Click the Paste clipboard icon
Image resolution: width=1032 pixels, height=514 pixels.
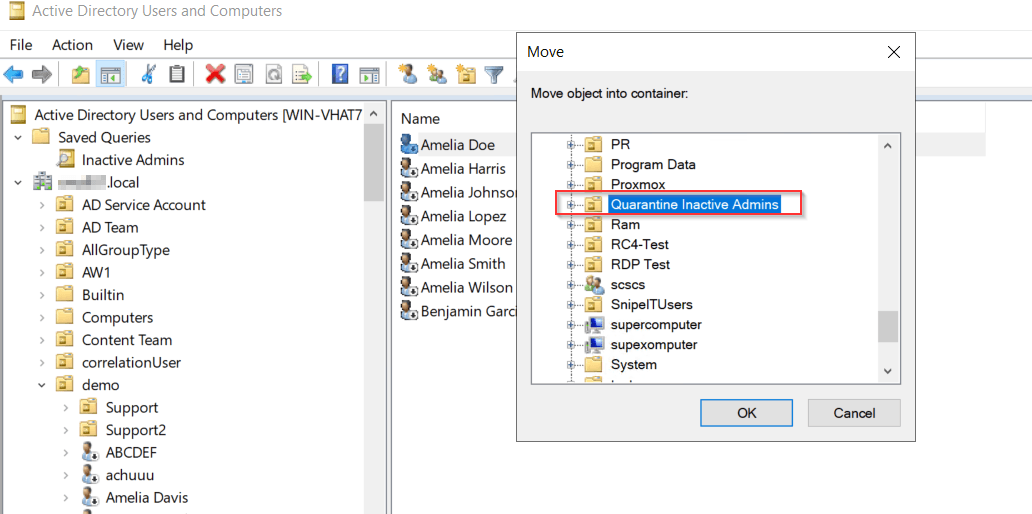pyautogui.click(x=176, y=74)
